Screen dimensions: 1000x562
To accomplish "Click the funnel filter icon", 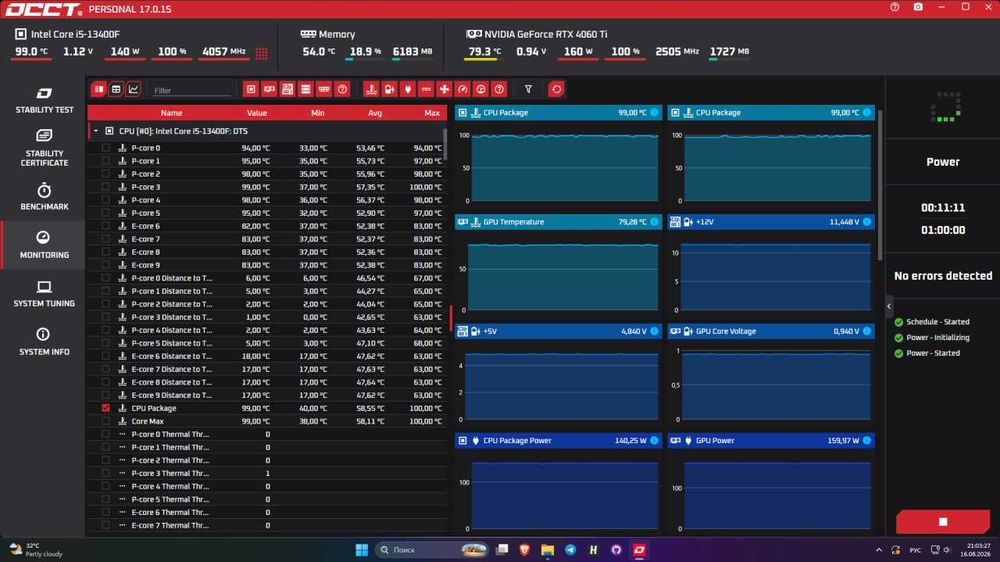I will [x=528, y=89].
